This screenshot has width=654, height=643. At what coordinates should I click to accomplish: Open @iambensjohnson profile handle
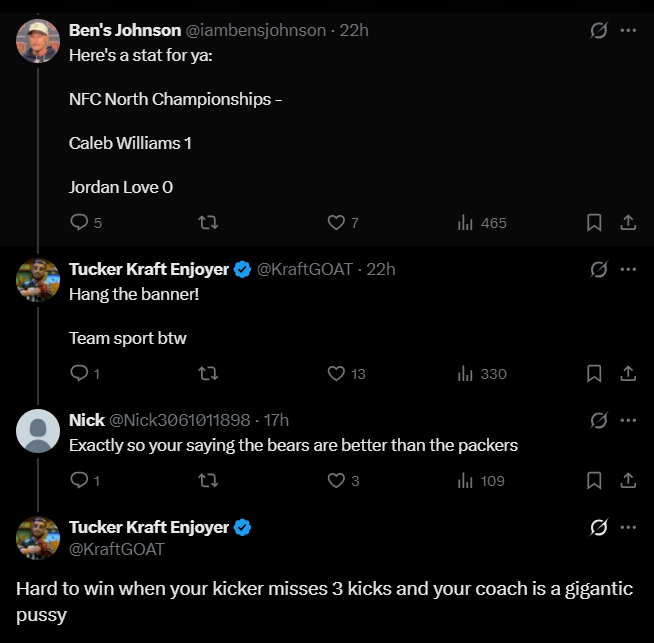pyautogui.click(x=256, y=30)
